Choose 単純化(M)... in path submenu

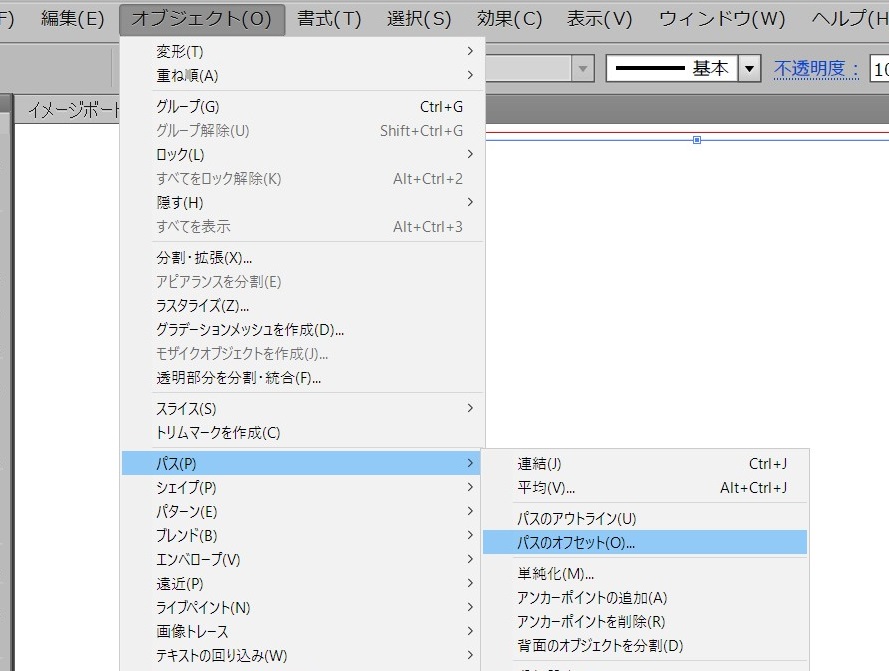coord(645,573)
